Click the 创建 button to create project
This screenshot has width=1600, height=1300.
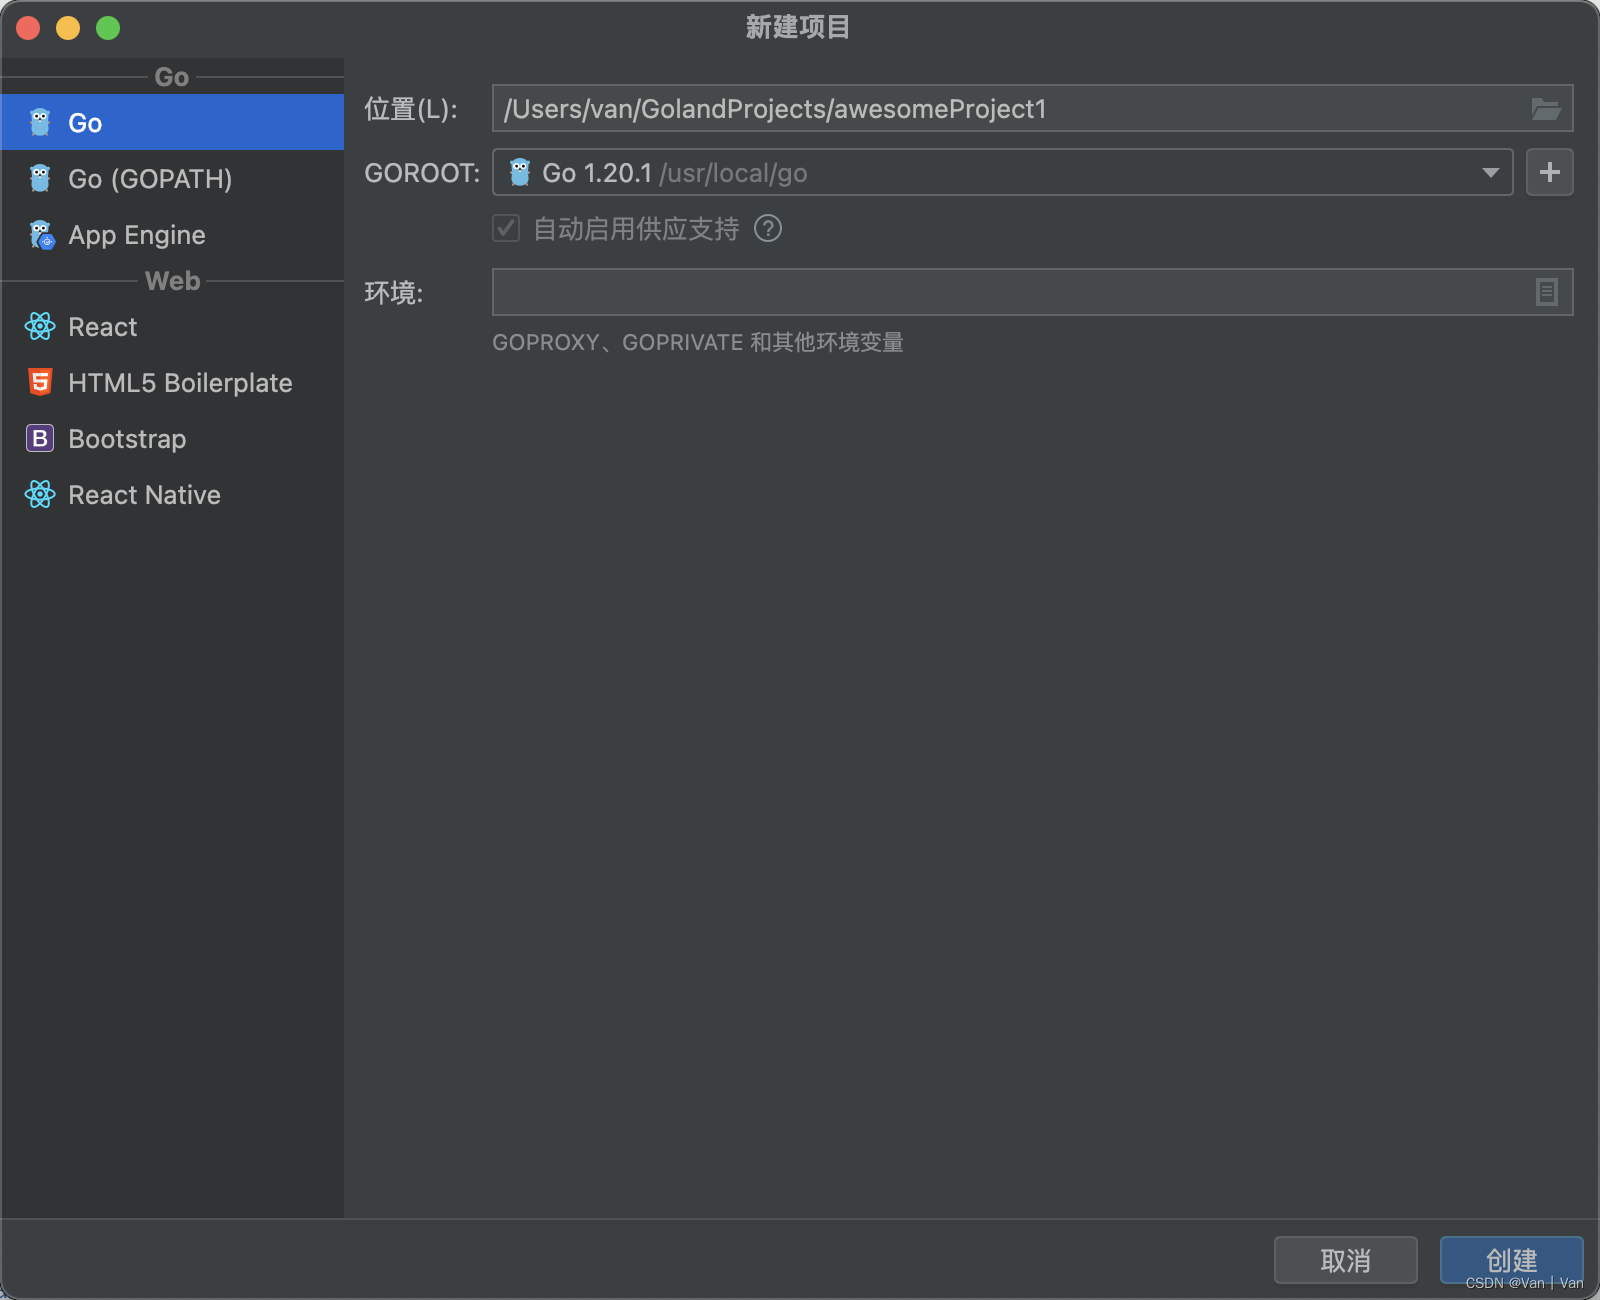[1511, 1260]
